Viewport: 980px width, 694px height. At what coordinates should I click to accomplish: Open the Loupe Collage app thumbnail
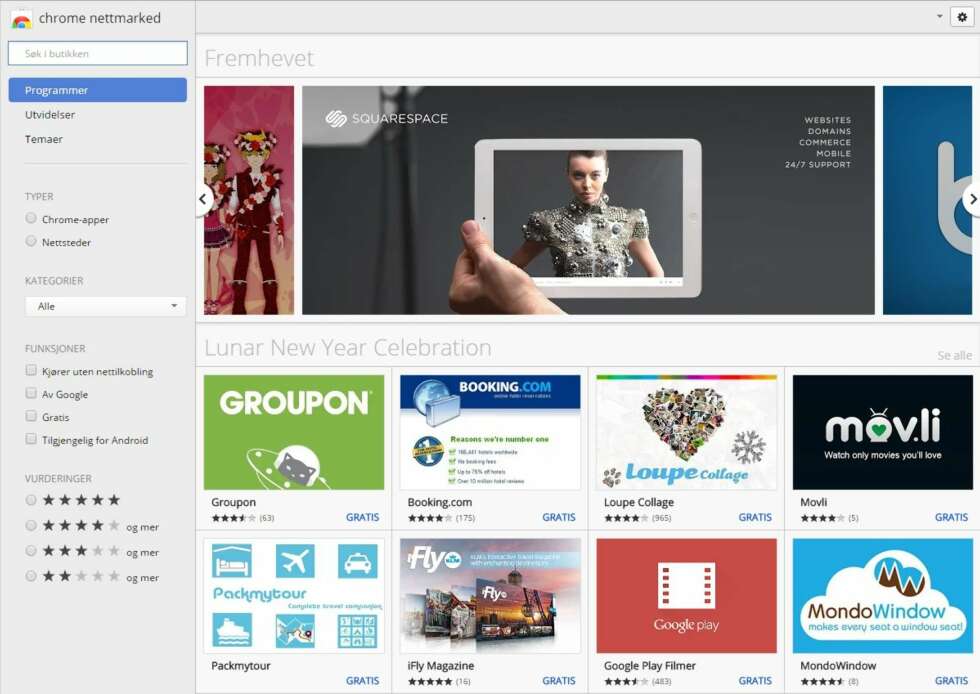pyautogui.click(x=686, y=432)
